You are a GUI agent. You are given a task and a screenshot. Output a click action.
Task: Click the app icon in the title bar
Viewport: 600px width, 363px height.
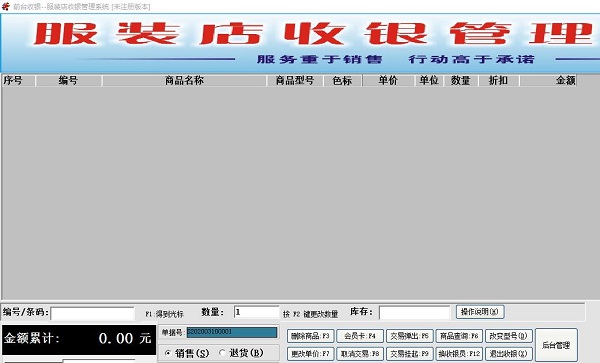5,7
